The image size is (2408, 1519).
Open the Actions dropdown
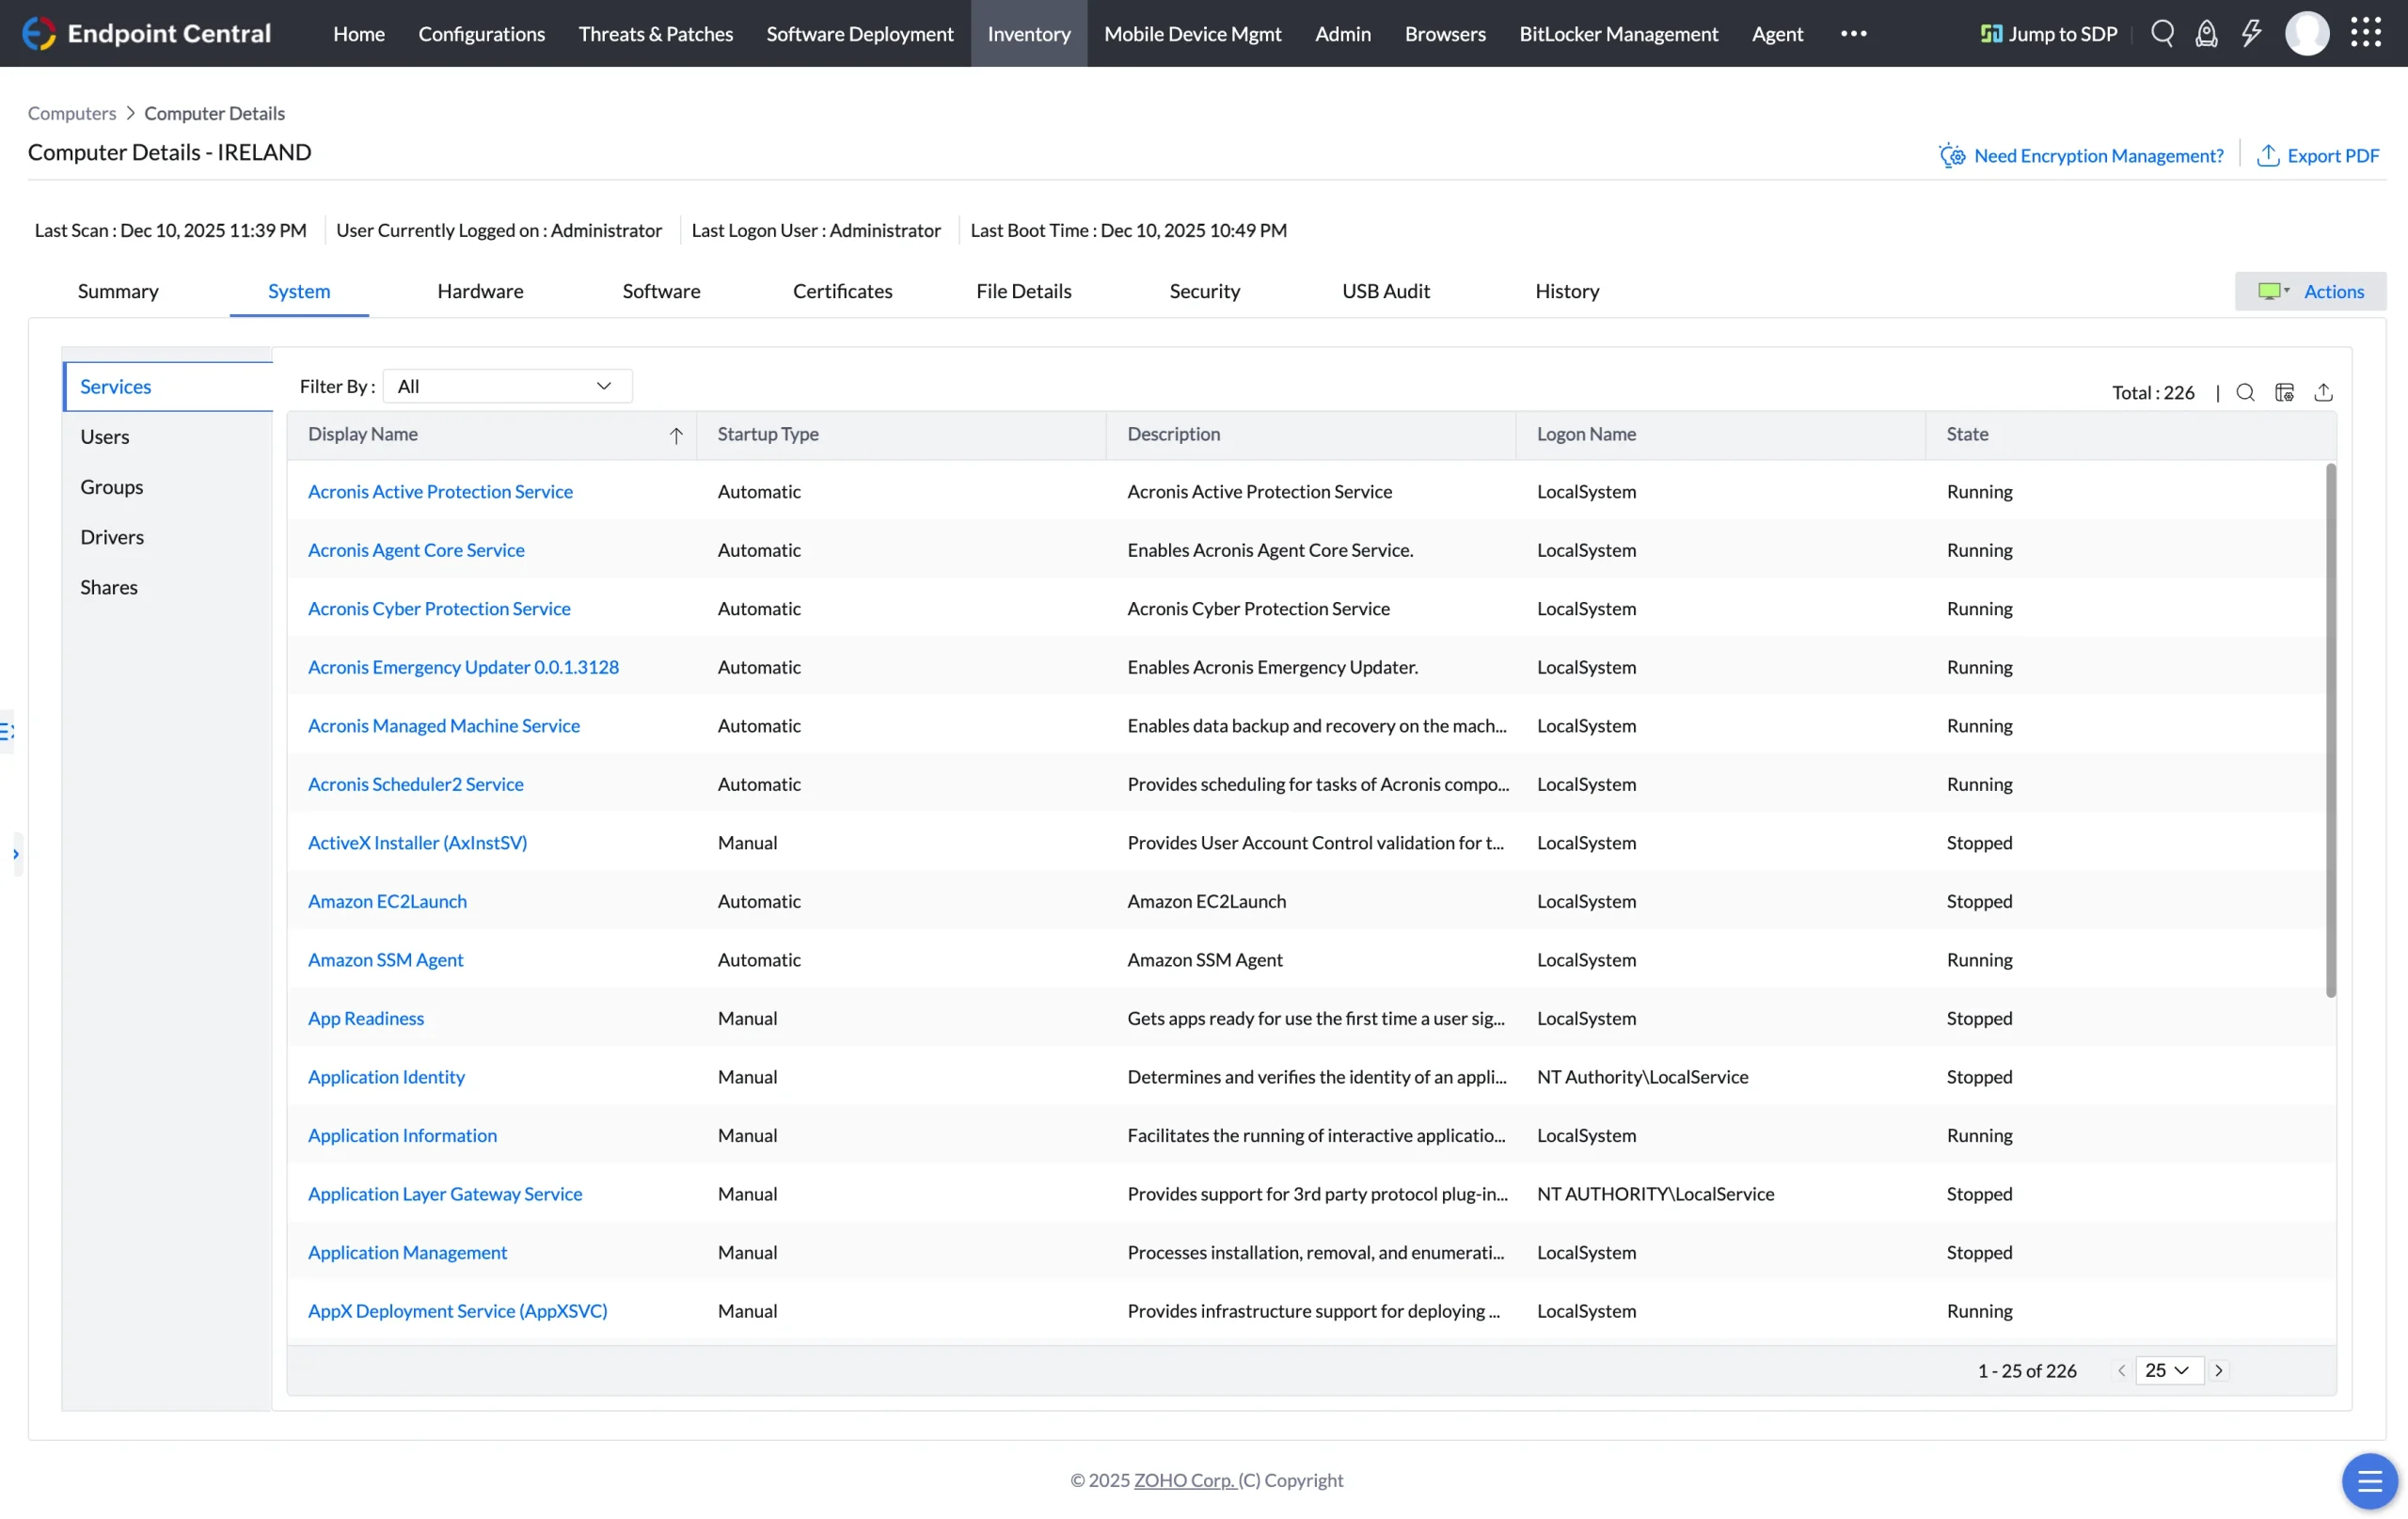2310,291
